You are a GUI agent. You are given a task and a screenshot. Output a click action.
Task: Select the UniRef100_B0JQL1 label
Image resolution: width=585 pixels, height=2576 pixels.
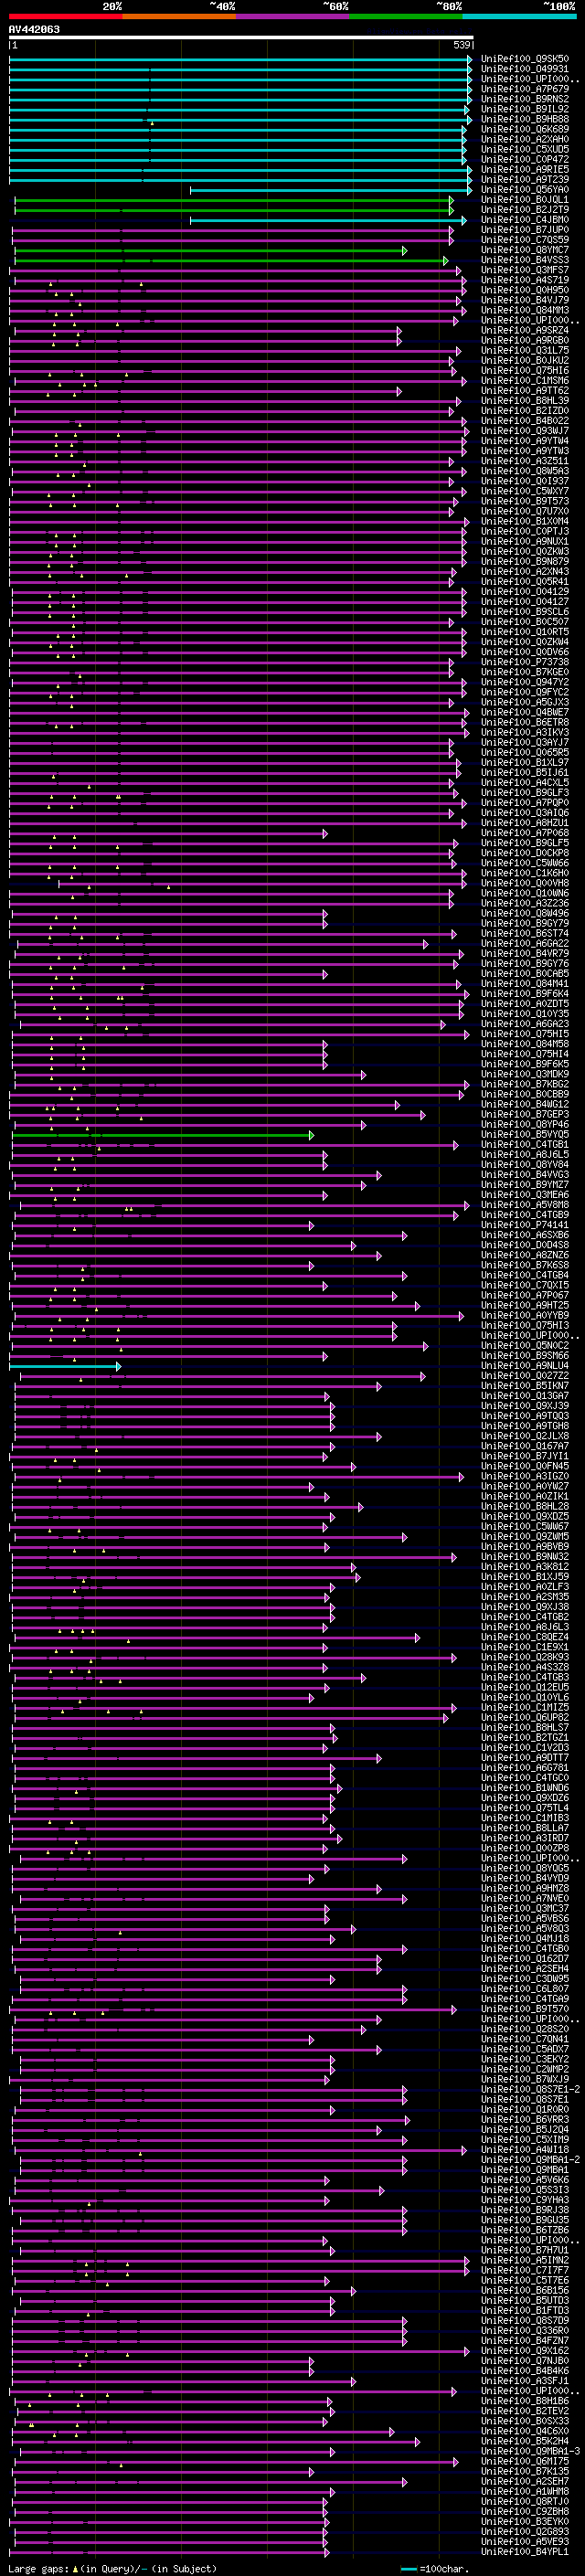tap(525, 199)
